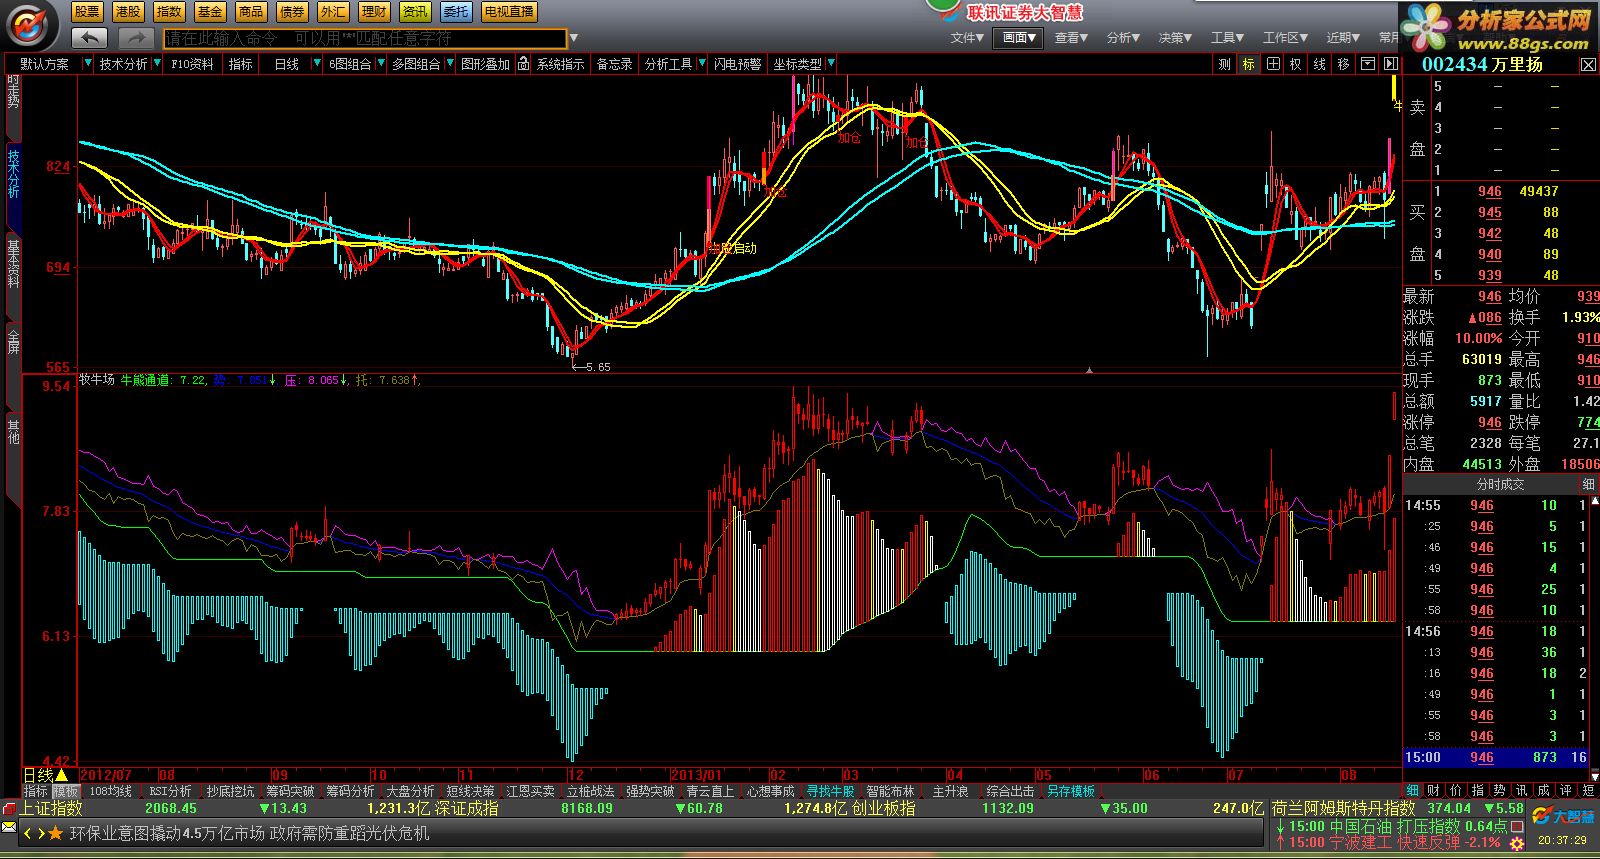Open the 指数 index category
The height and width of the screenshot is (859, 1600).
(x=169, y=12)
